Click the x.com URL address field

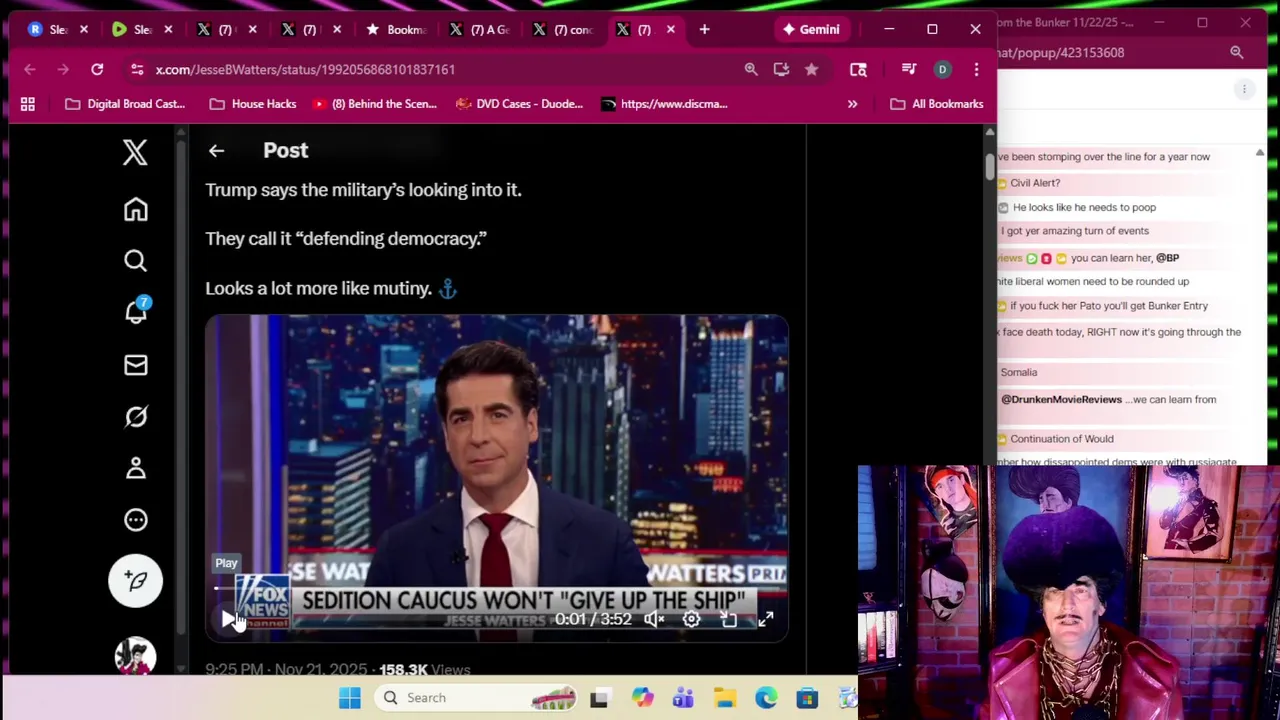(305, 69)
